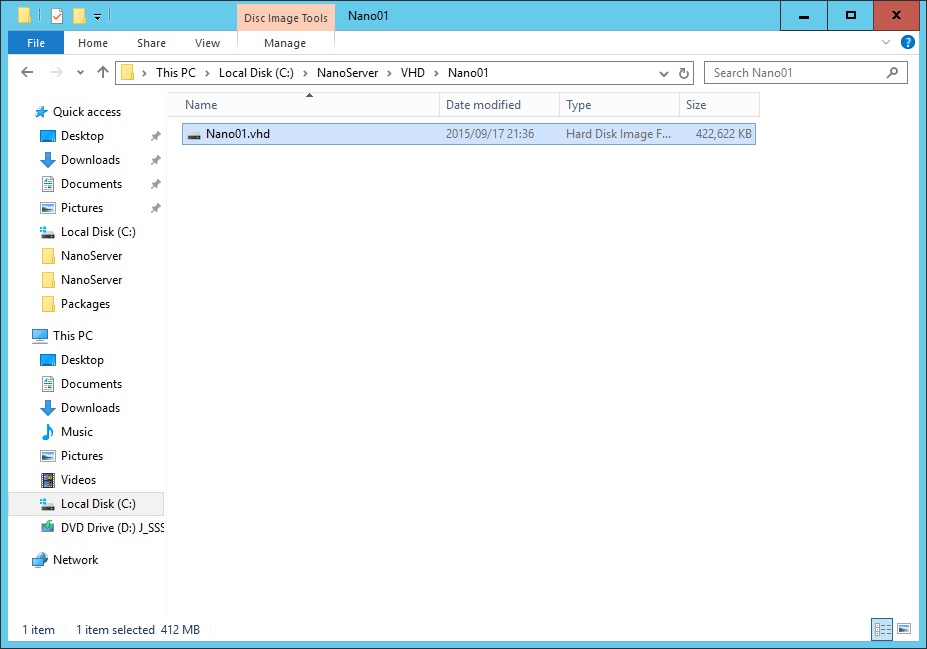Image resolution: width=927 pixels, height=649 pixels.
Task: Click VHD in the address breadcrumb
Action: tap(413, 73)
